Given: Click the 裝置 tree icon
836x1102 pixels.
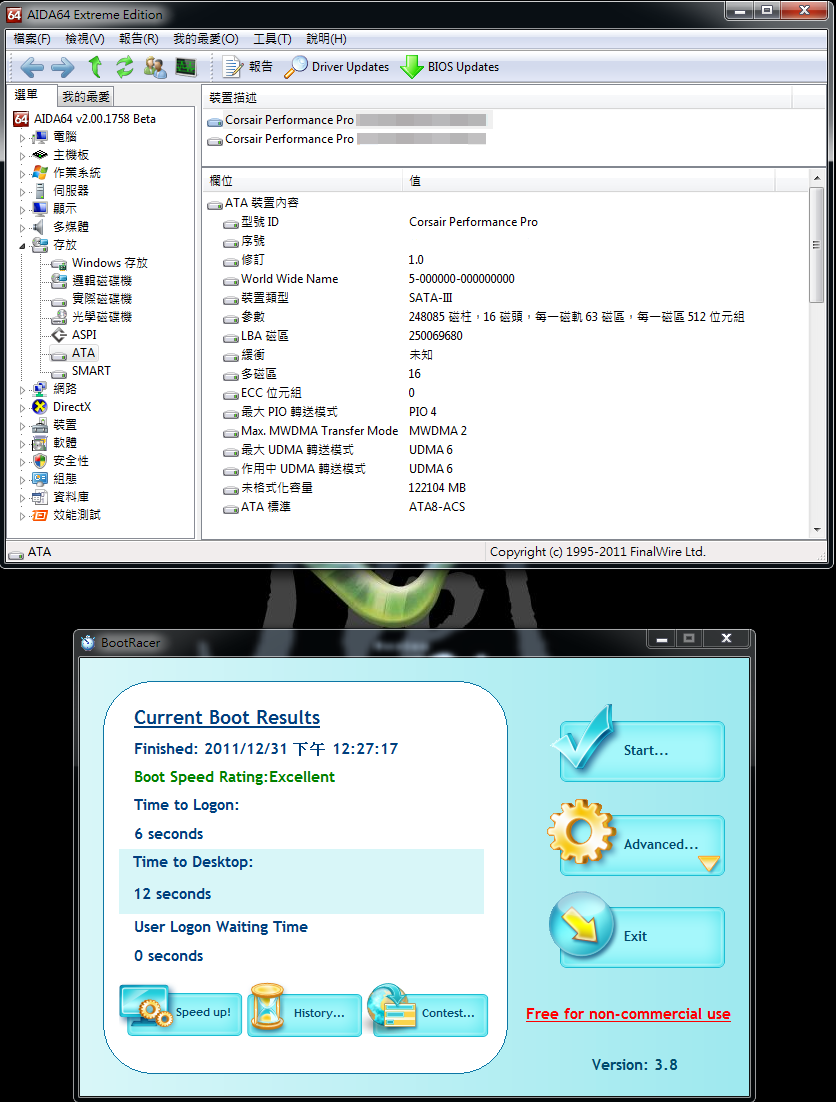Looking at the screenshot, I should click(x=40, y=424).
